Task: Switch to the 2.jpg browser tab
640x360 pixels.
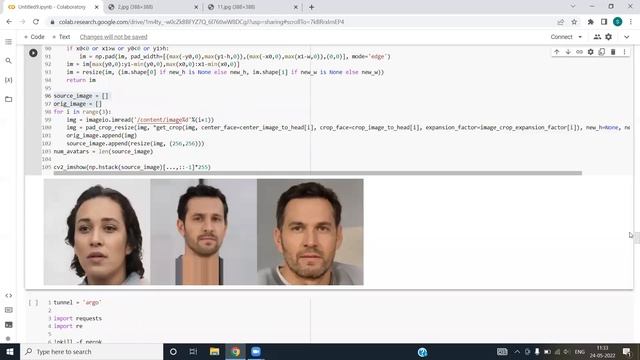Action: 152,7
